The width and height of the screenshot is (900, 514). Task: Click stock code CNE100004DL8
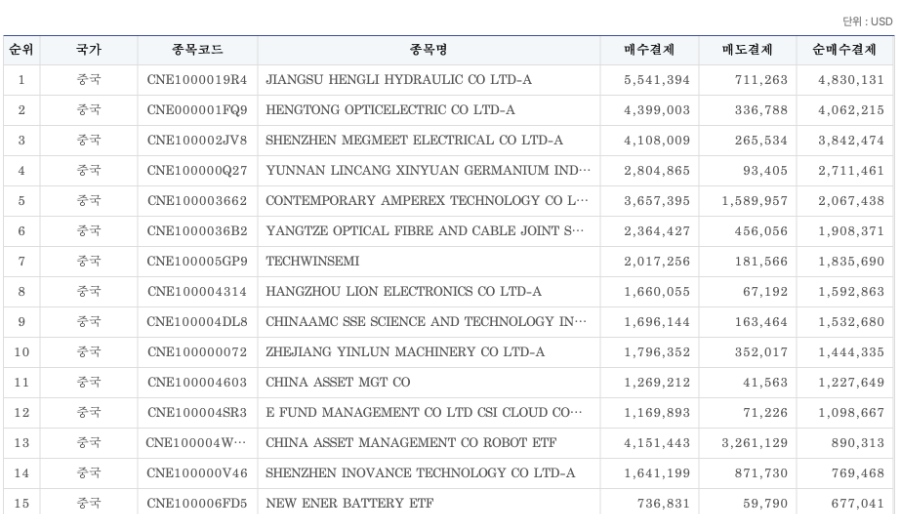[x=197, y=322]
